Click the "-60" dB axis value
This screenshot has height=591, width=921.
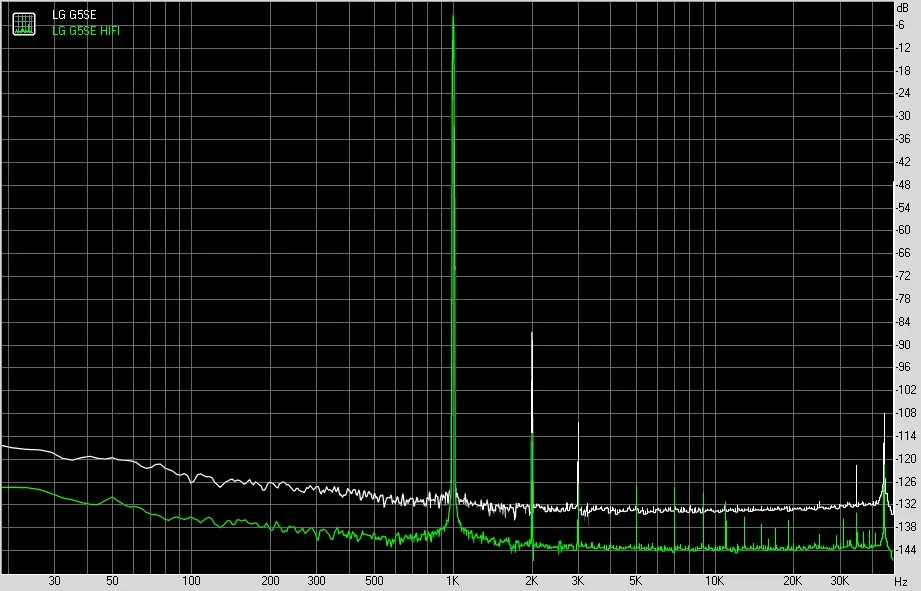(903, 230)
